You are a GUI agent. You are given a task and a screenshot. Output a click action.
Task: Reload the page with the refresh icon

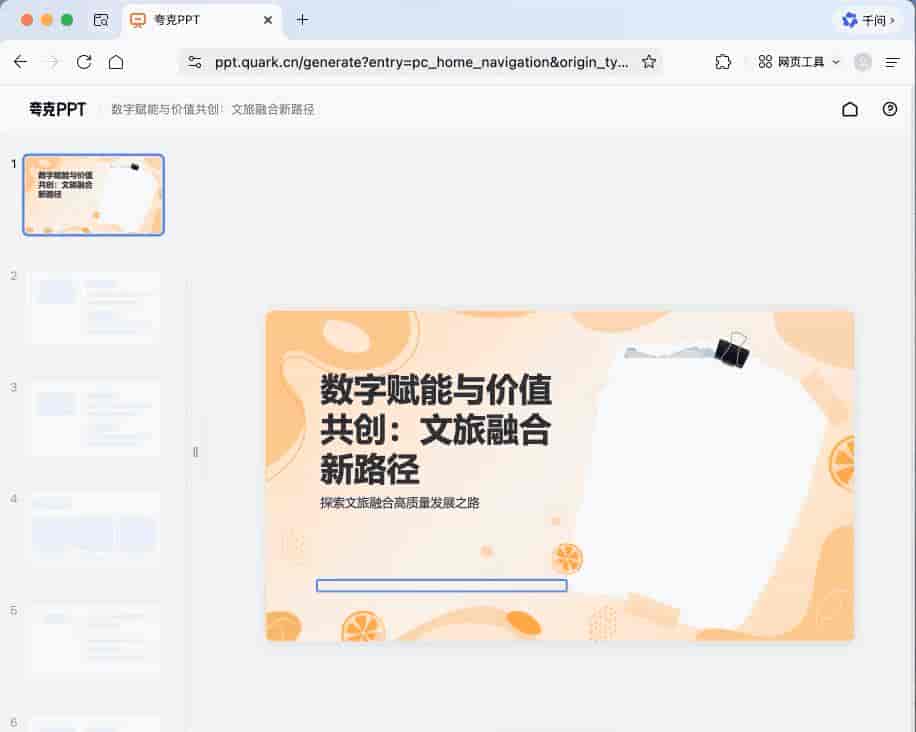[84, 62]
